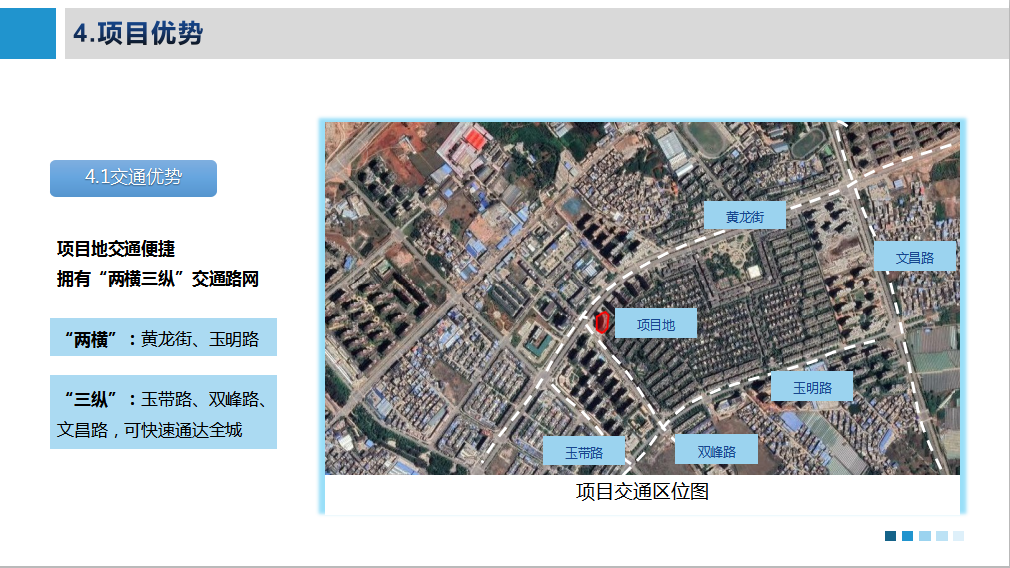Image resolution: width=1010 pixels, height=568 pixels.
Task: Click the last lightest progress square
Action: 959,536
